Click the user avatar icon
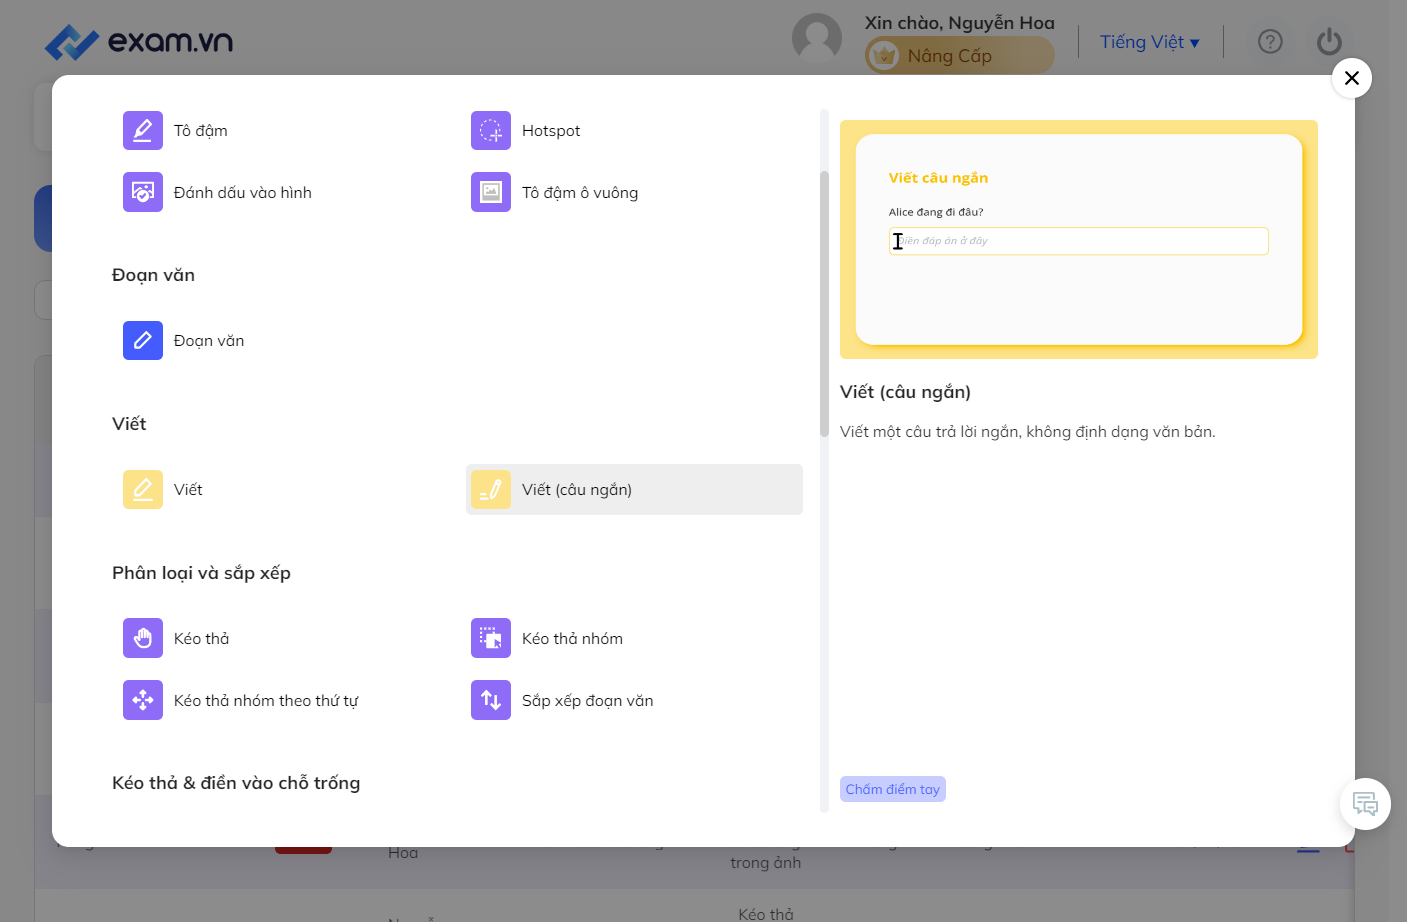Image resolution: width=1407 pixels, height=922 pixels. coord(817,38)
